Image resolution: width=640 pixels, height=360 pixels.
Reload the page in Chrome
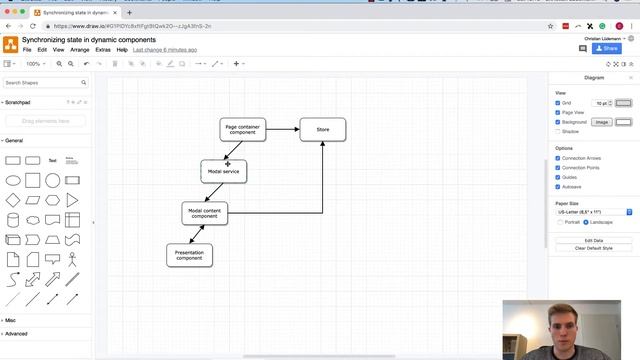(33, 26)
